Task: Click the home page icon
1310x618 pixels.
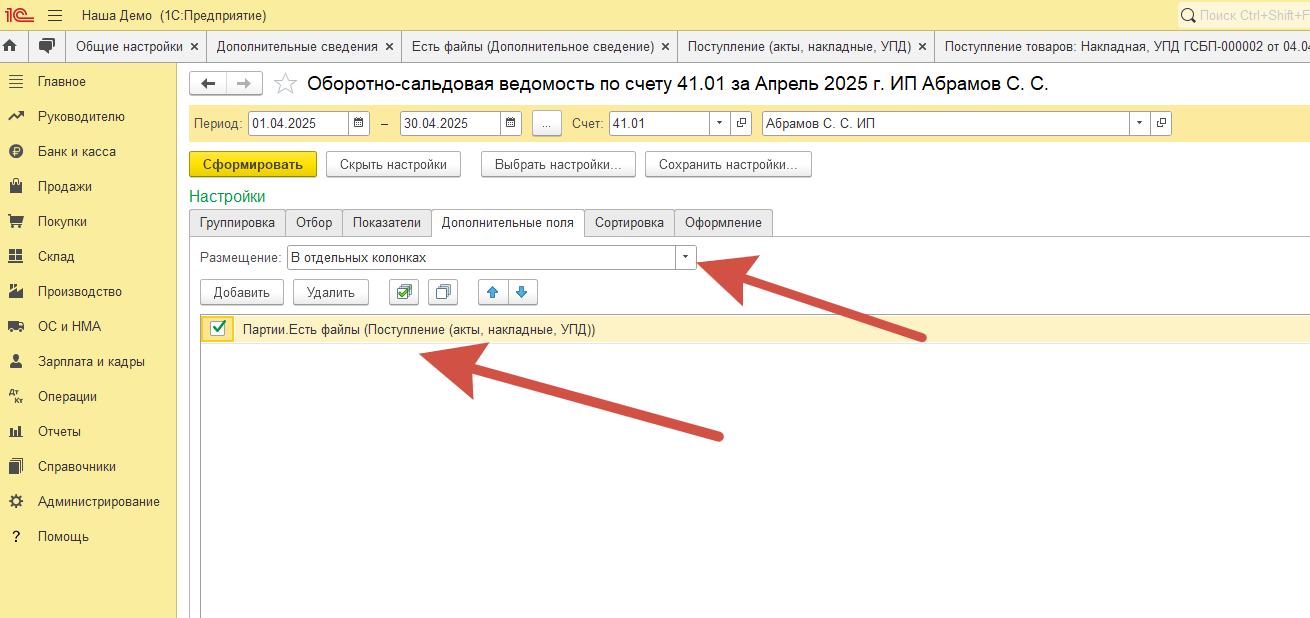Action: pyautogui.click(x=10, y=46)
